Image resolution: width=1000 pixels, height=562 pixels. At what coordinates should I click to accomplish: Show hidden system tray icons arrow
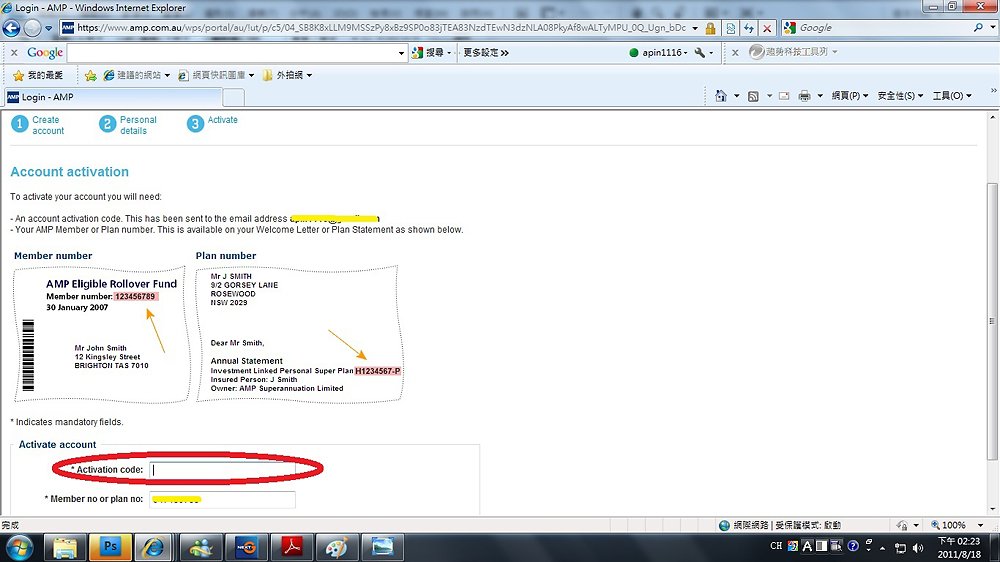coord(883,547)
